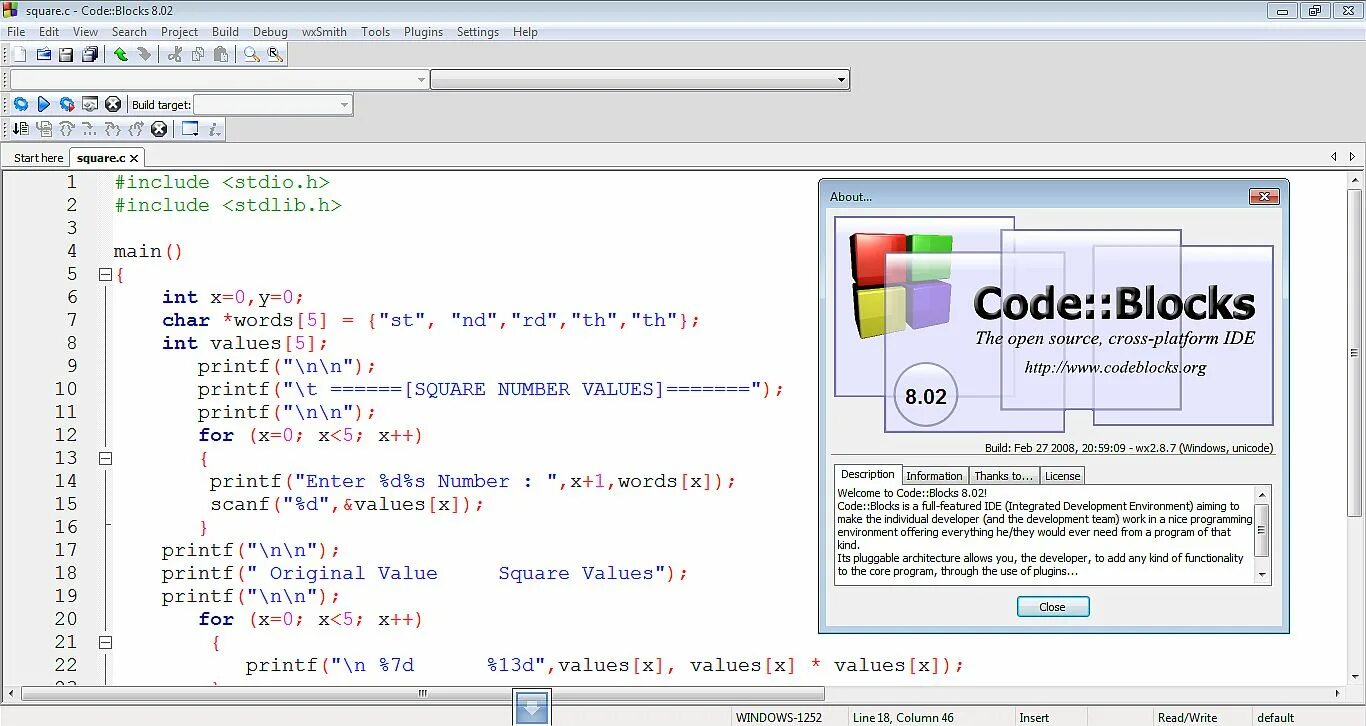
Task: Abort the build in compiler toolbar
Action: pyautogui.click(x=113, y=104)
